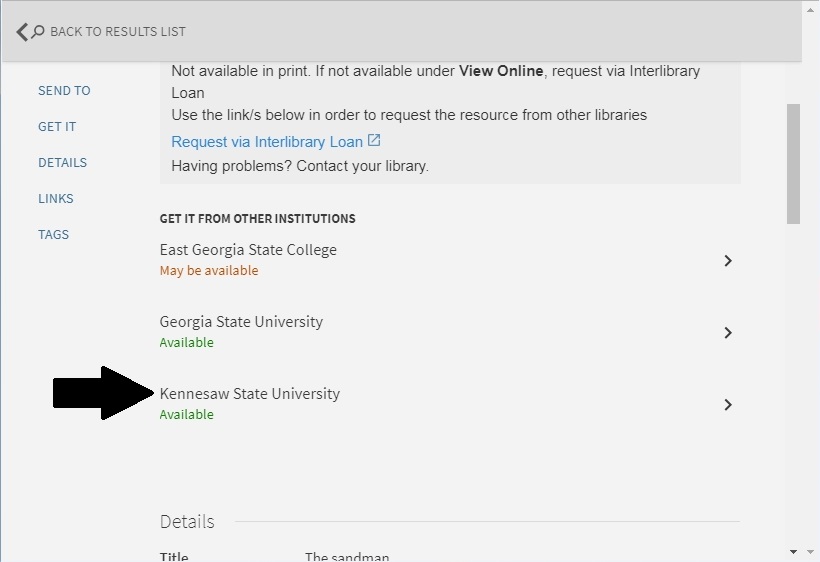Click the scrollbar up arrow
The image size is (820, 562).
[794, 11]
